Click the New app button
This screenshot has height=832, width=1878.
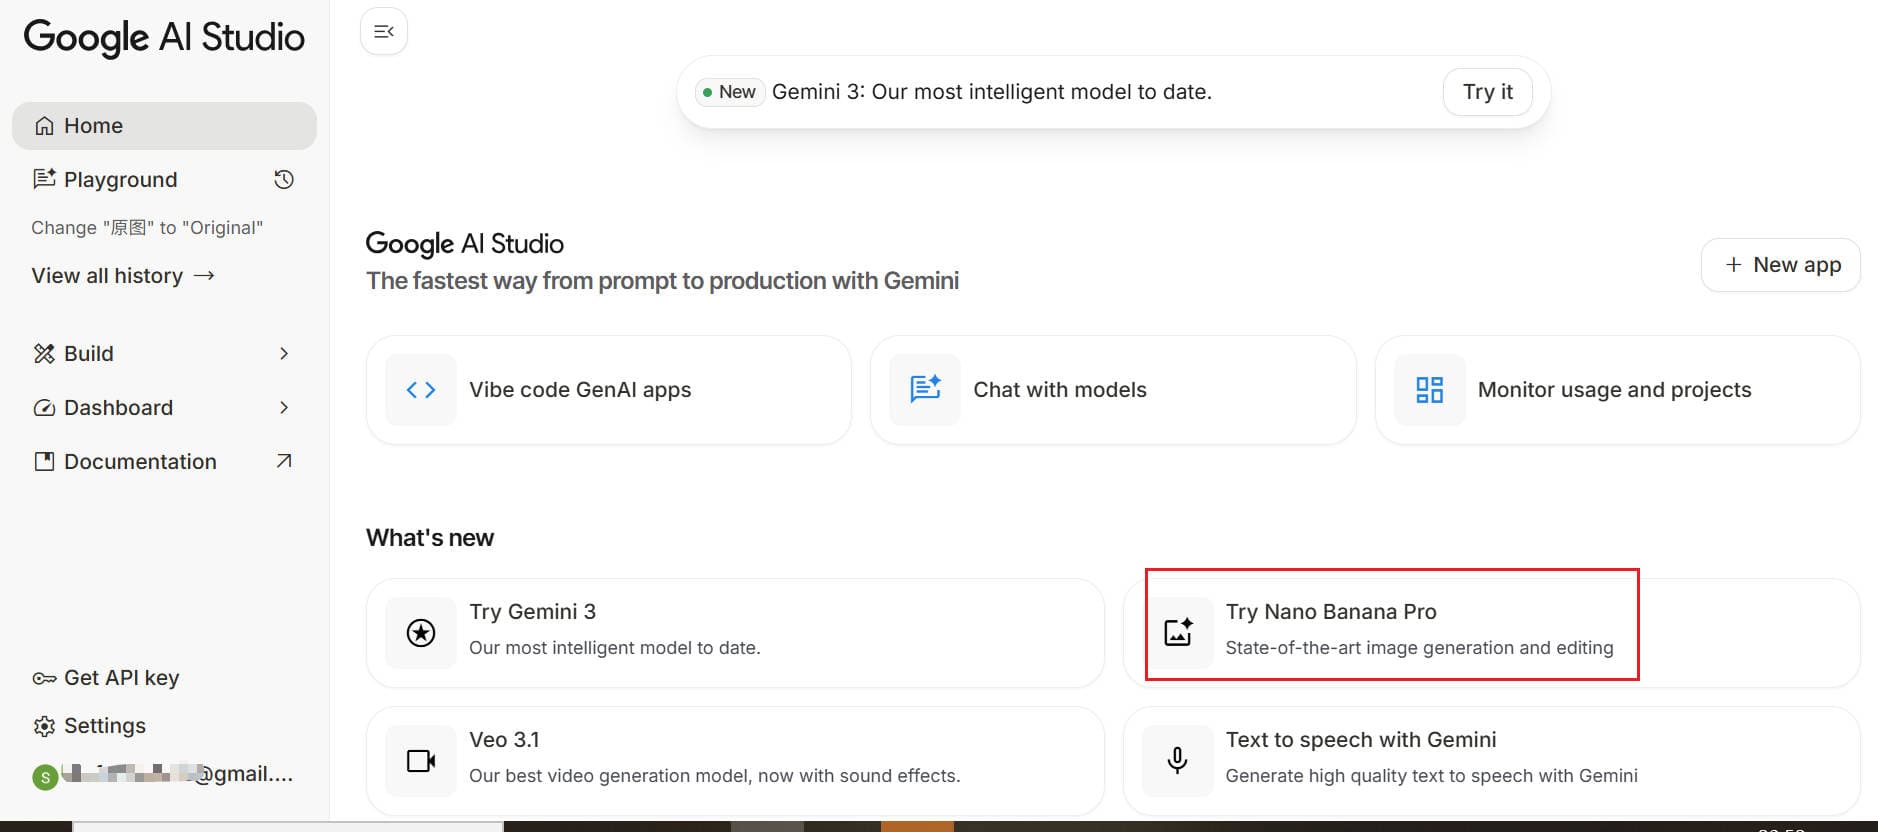click(x=1780, y=265)
